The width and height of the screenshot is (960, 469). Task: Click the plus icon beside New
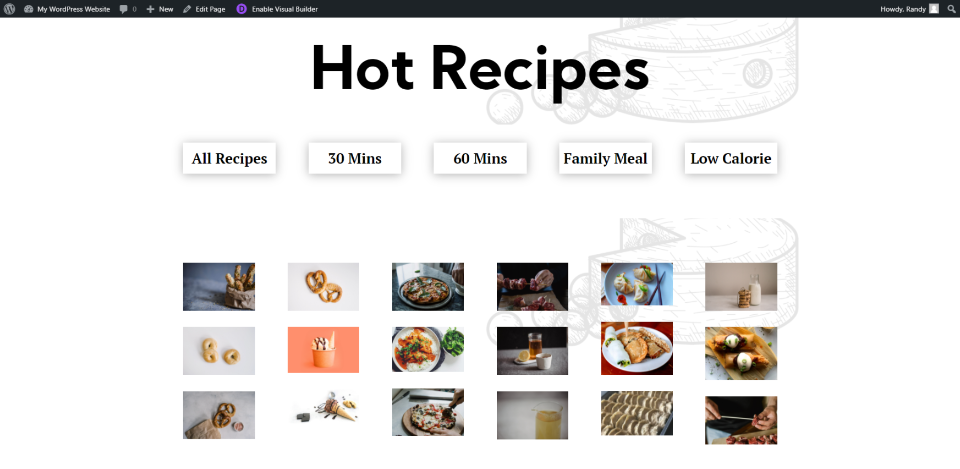tap(151, 9)
